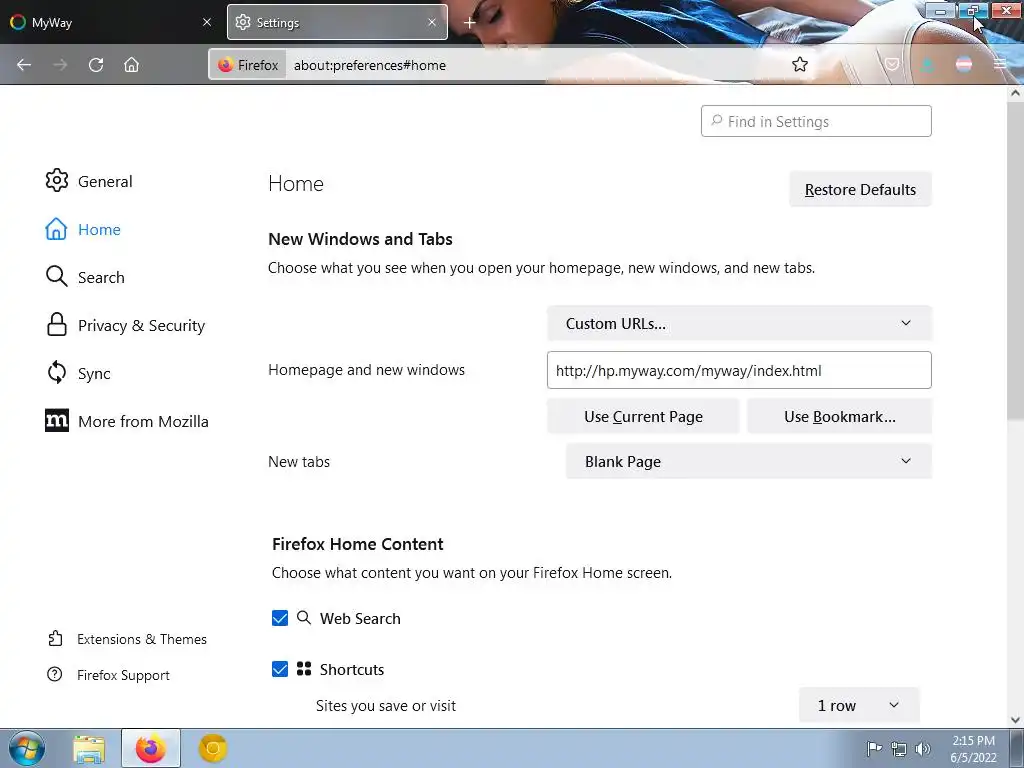Viewport: 1024px width, 768px height.
Task: Click the Search magnifier icon in the sidebar
Action: pyautogui.click(x=57, y=276)
